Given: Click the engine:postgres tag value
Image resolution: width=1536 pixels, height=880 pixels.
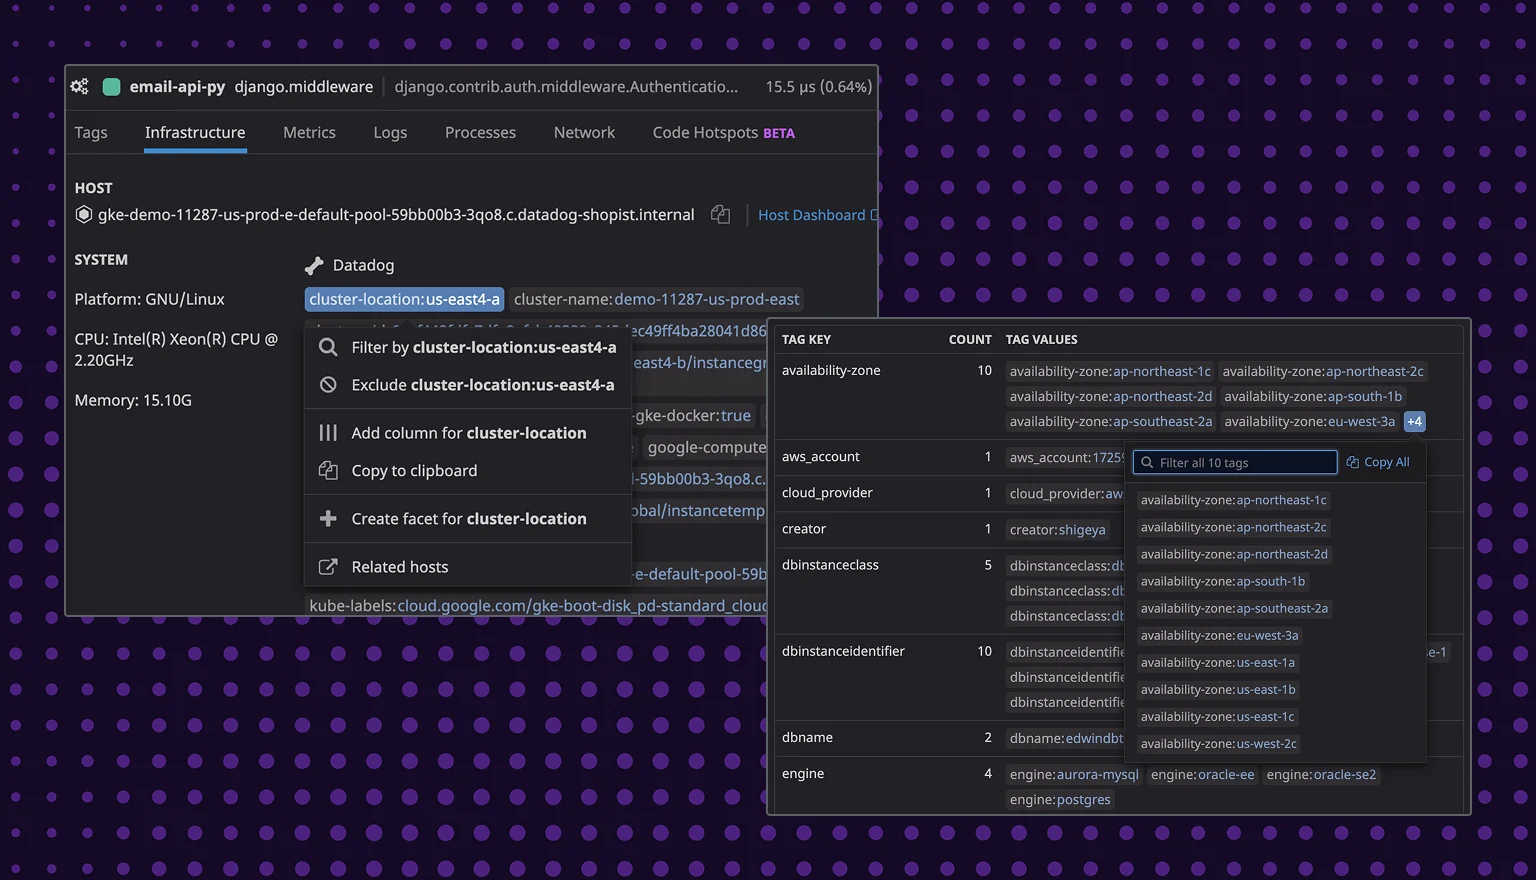Looking at the screenshot, I should pyautogui.click(x=1060, y=800).
